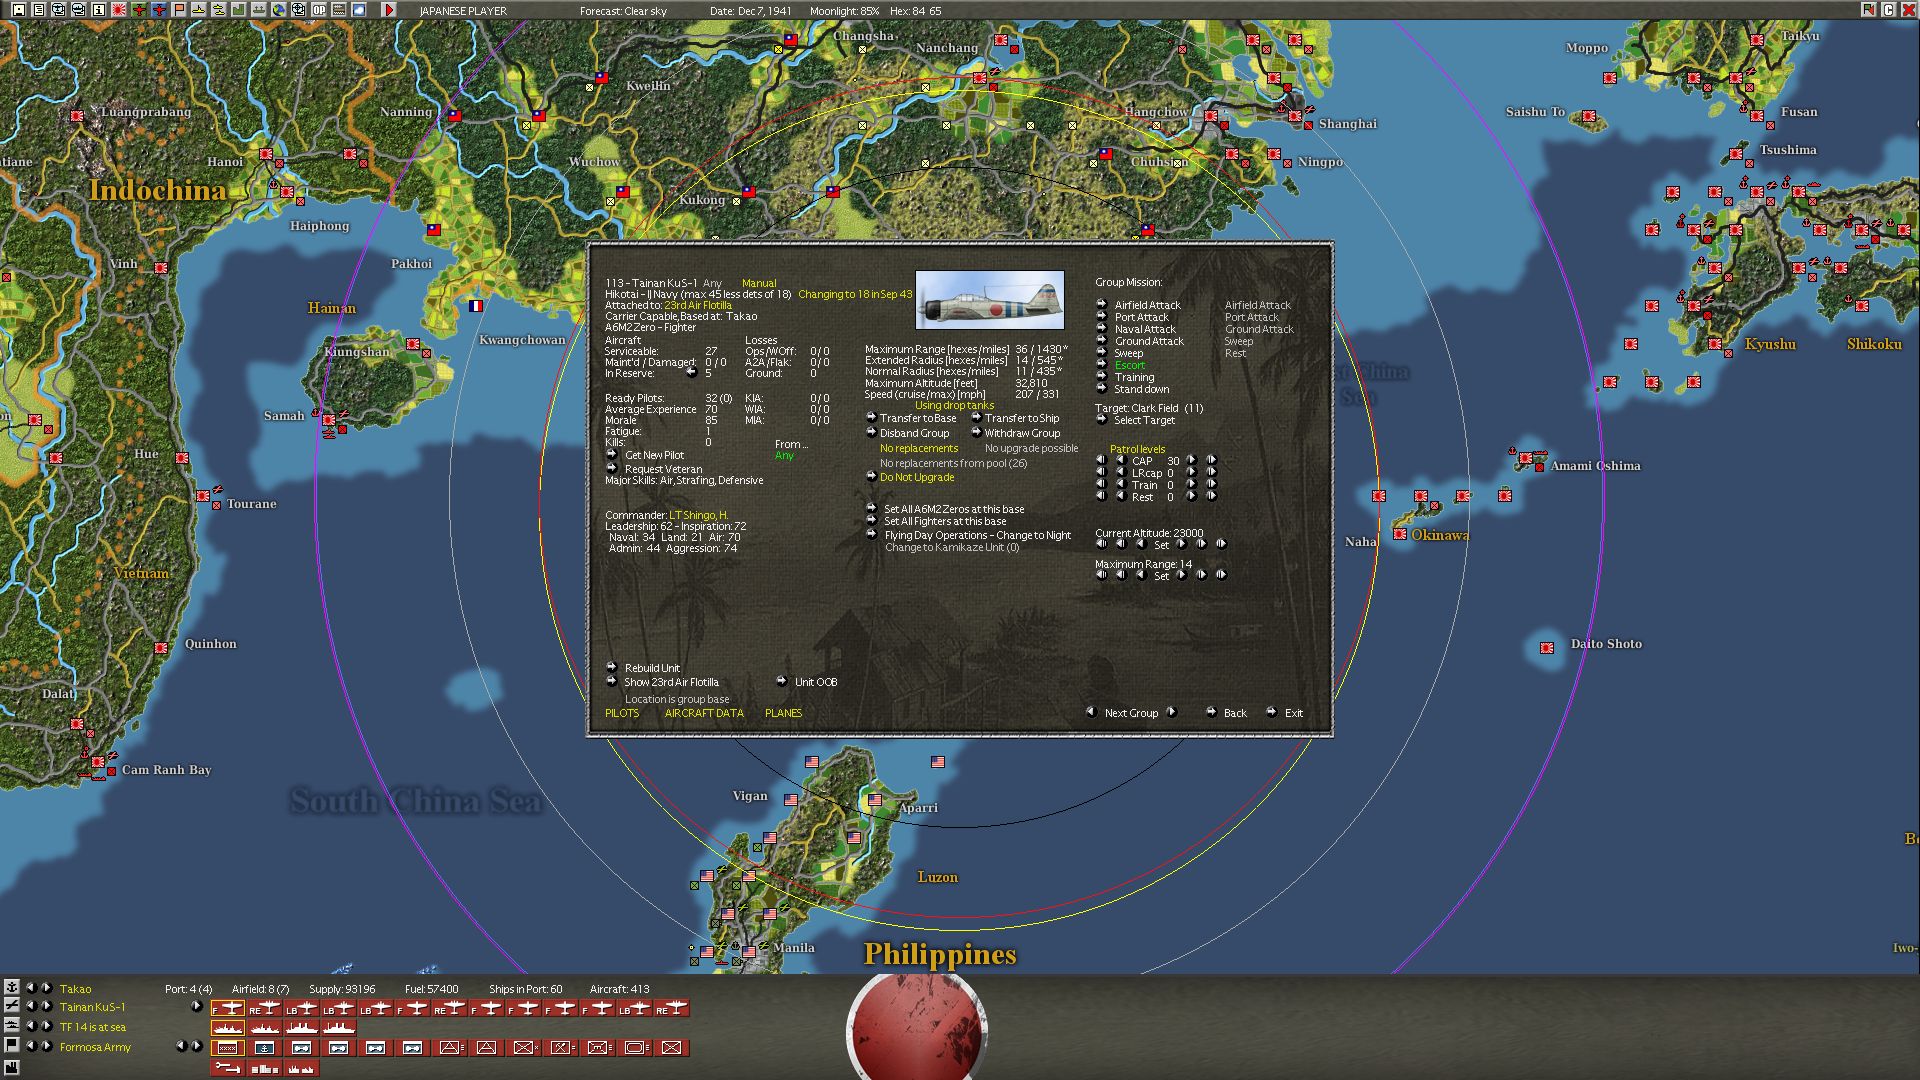Click the crosshair target toolbar icon

[299, 10]
